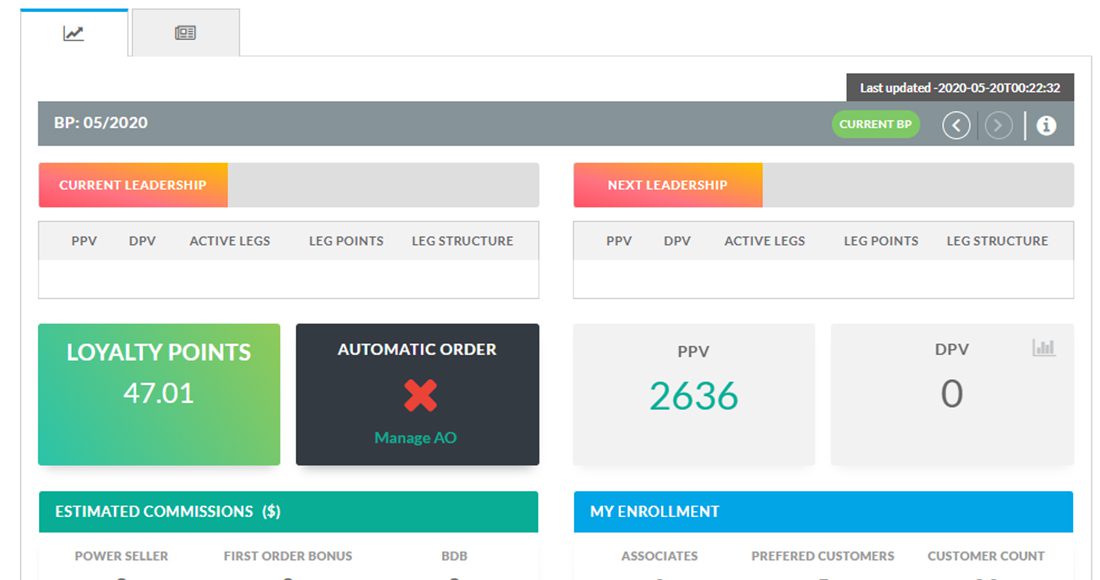Viewport: 1100px width, 580px height.
Task: Click the Next Leadership progress bar
Action: [823, 185]
